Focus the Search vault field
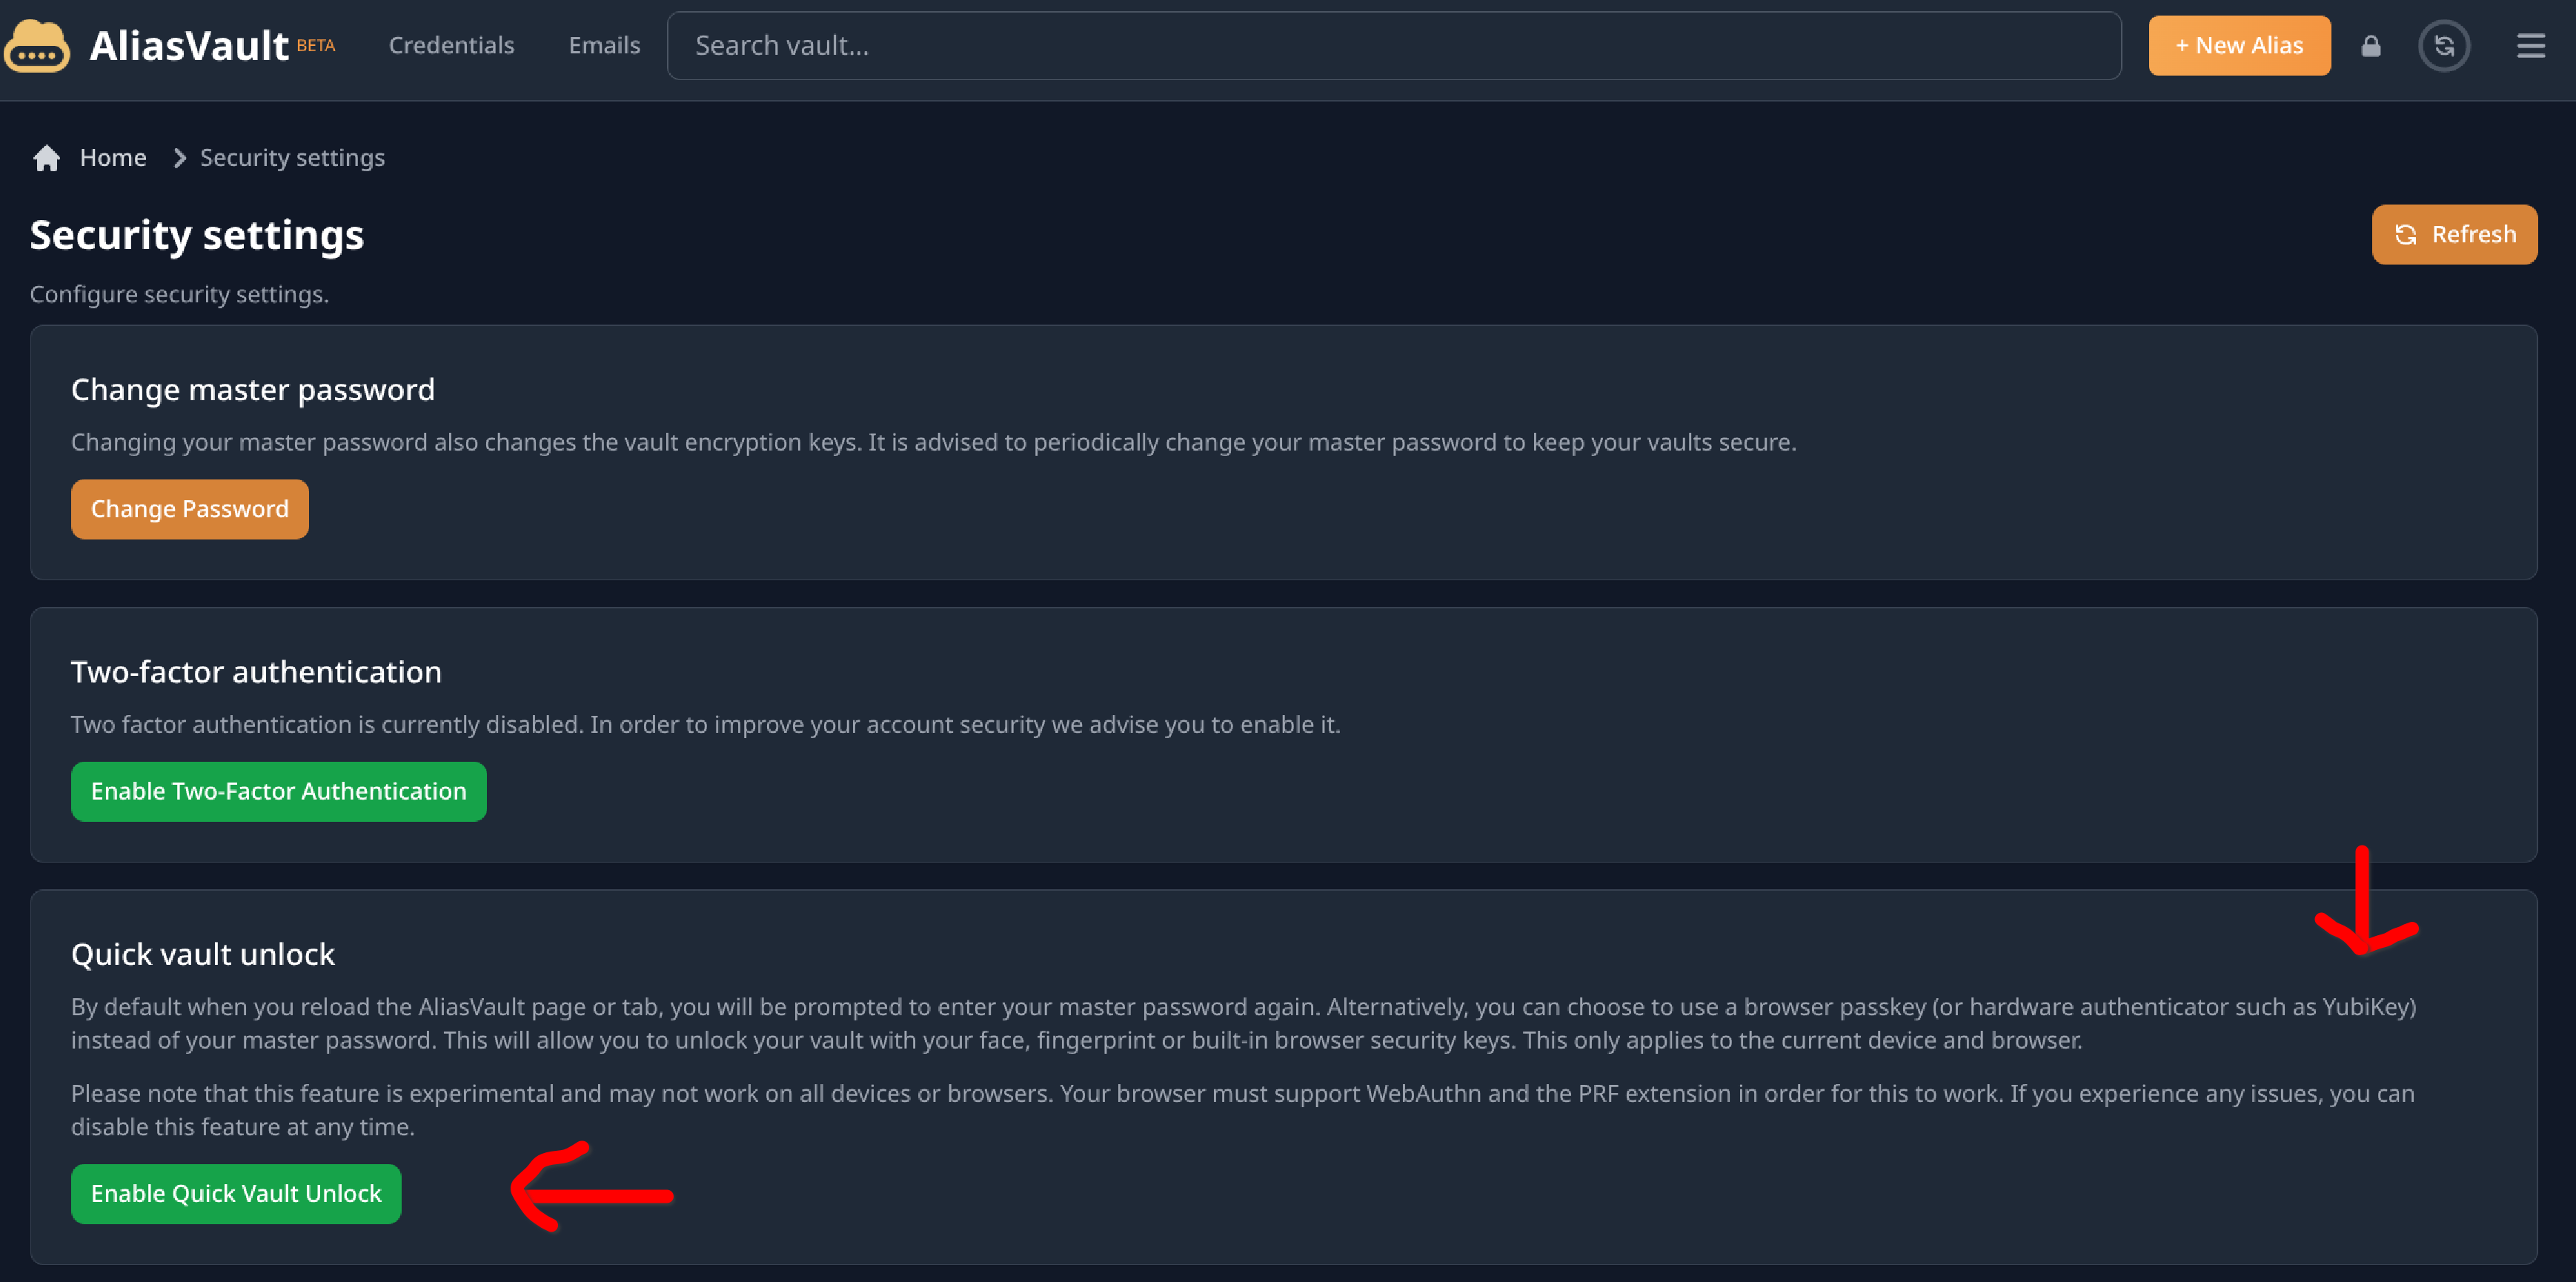Screen dimensions: 2576x1282 (x=1393, y=46)
